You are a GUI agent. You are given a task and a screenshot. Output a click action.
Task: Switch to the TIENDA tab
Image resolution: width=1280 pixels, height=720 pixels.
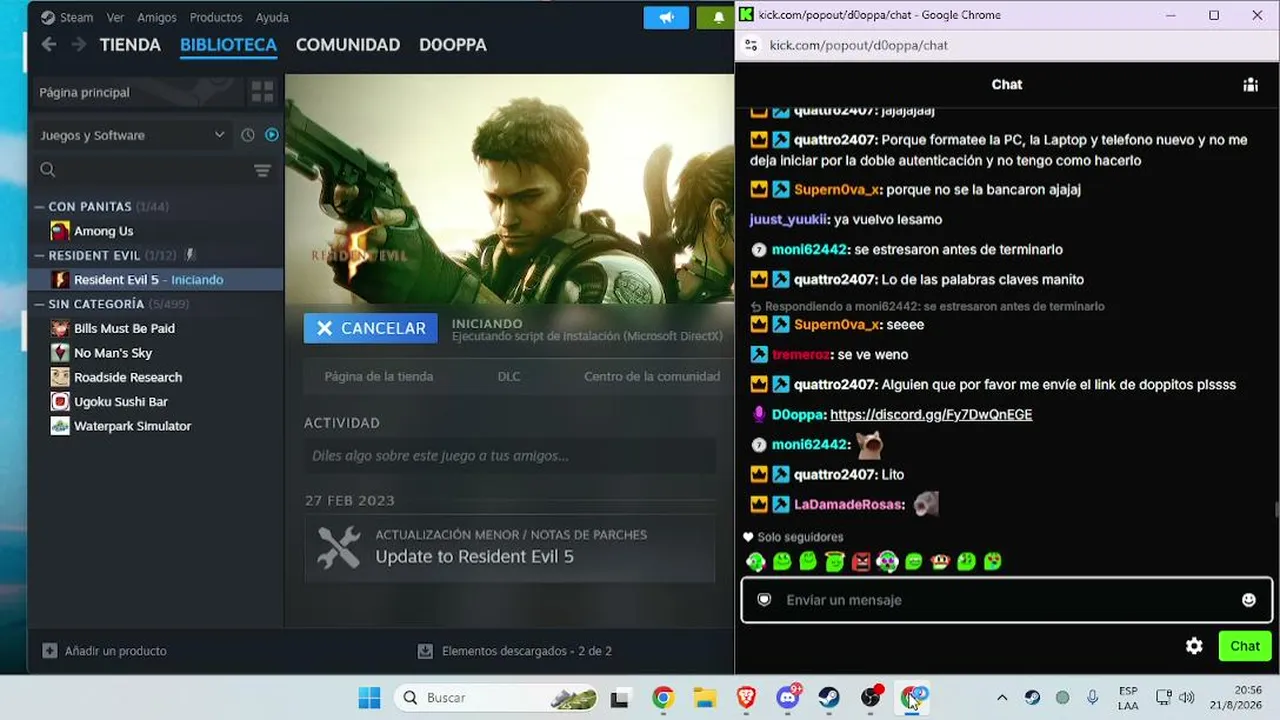point(130,45)
